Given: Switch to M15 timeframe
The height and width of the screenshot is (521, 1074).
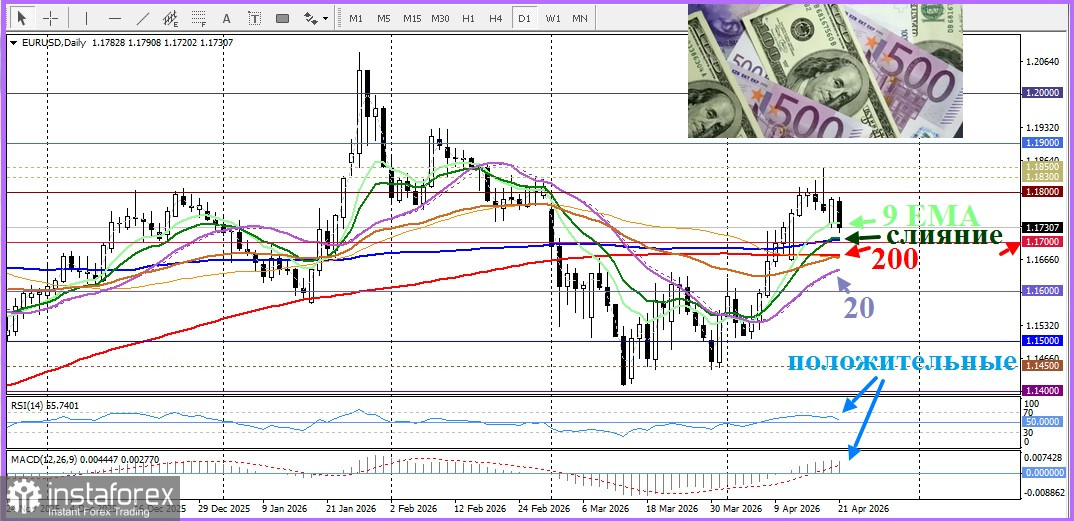Looking at the screenshot, I should [412, 18].
